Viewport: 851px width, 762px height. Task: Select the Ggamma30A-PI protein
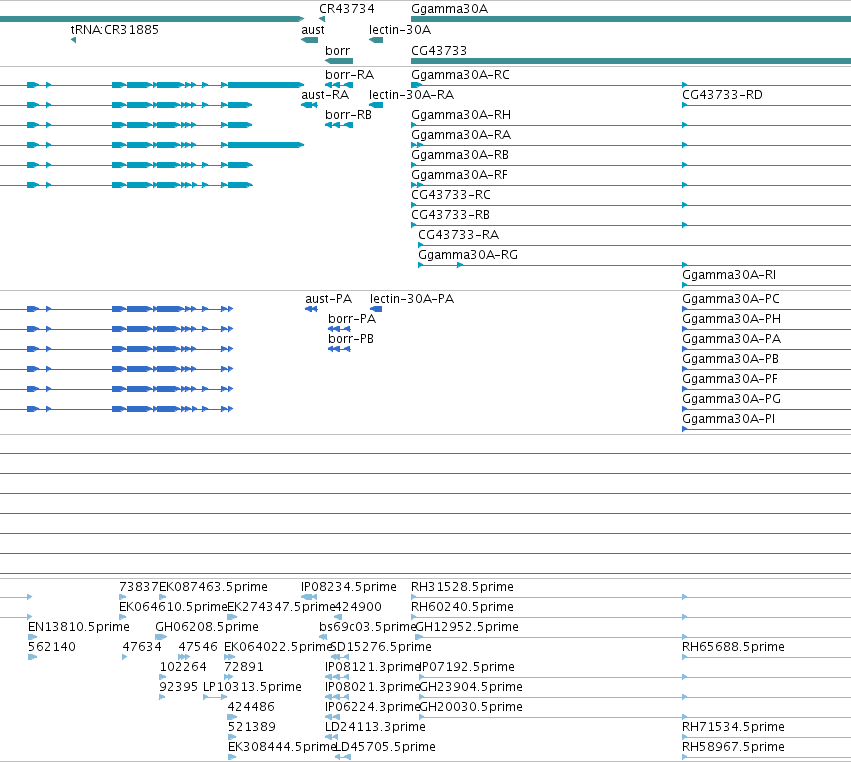(x=766, y=429)
